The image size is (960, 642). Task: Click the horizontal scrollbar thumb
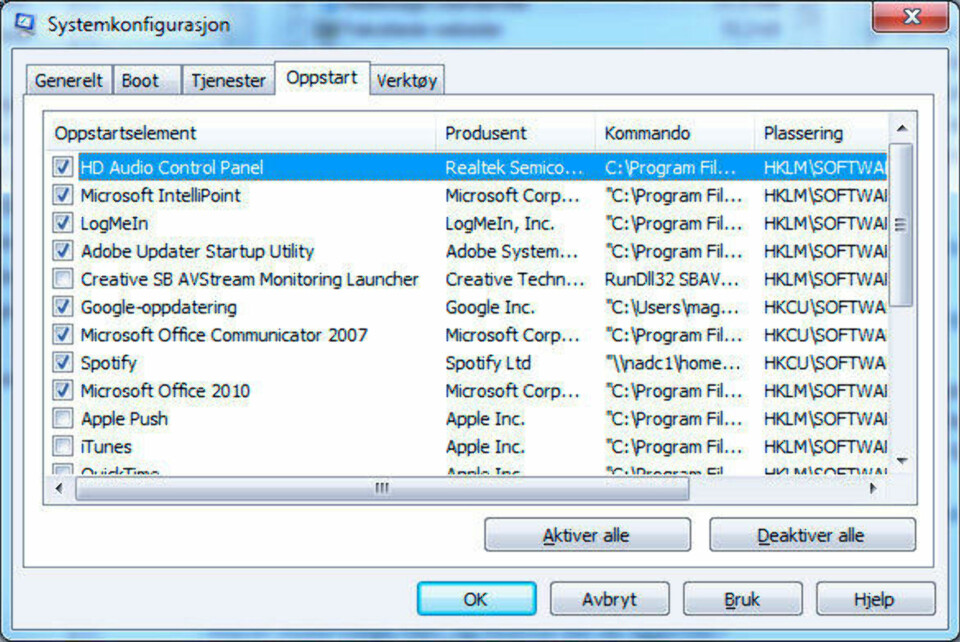pyautogui.click(x=382, y=488)
